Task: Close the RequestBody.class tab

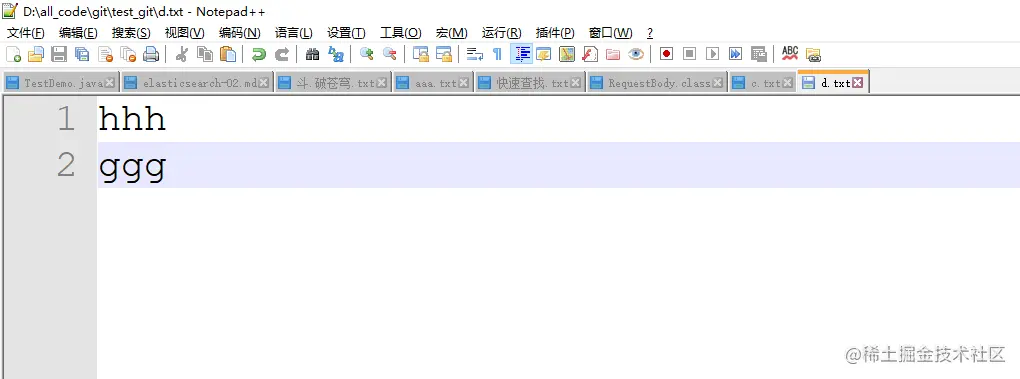Action: 718,83
